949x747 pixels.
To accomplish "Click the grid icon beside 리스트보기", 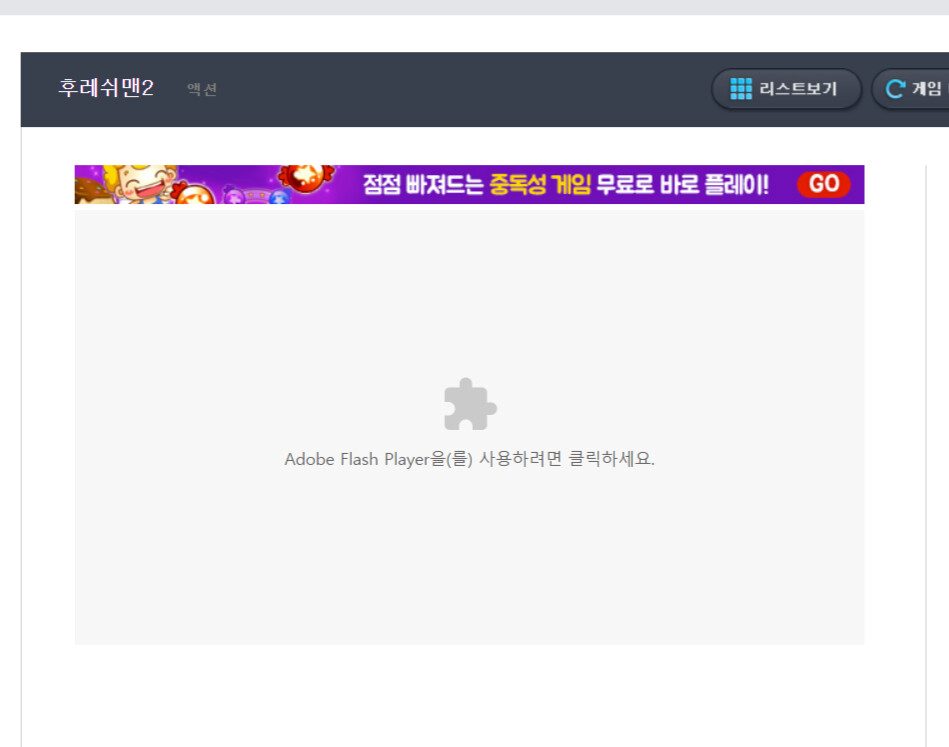I will tap(740, 89).
